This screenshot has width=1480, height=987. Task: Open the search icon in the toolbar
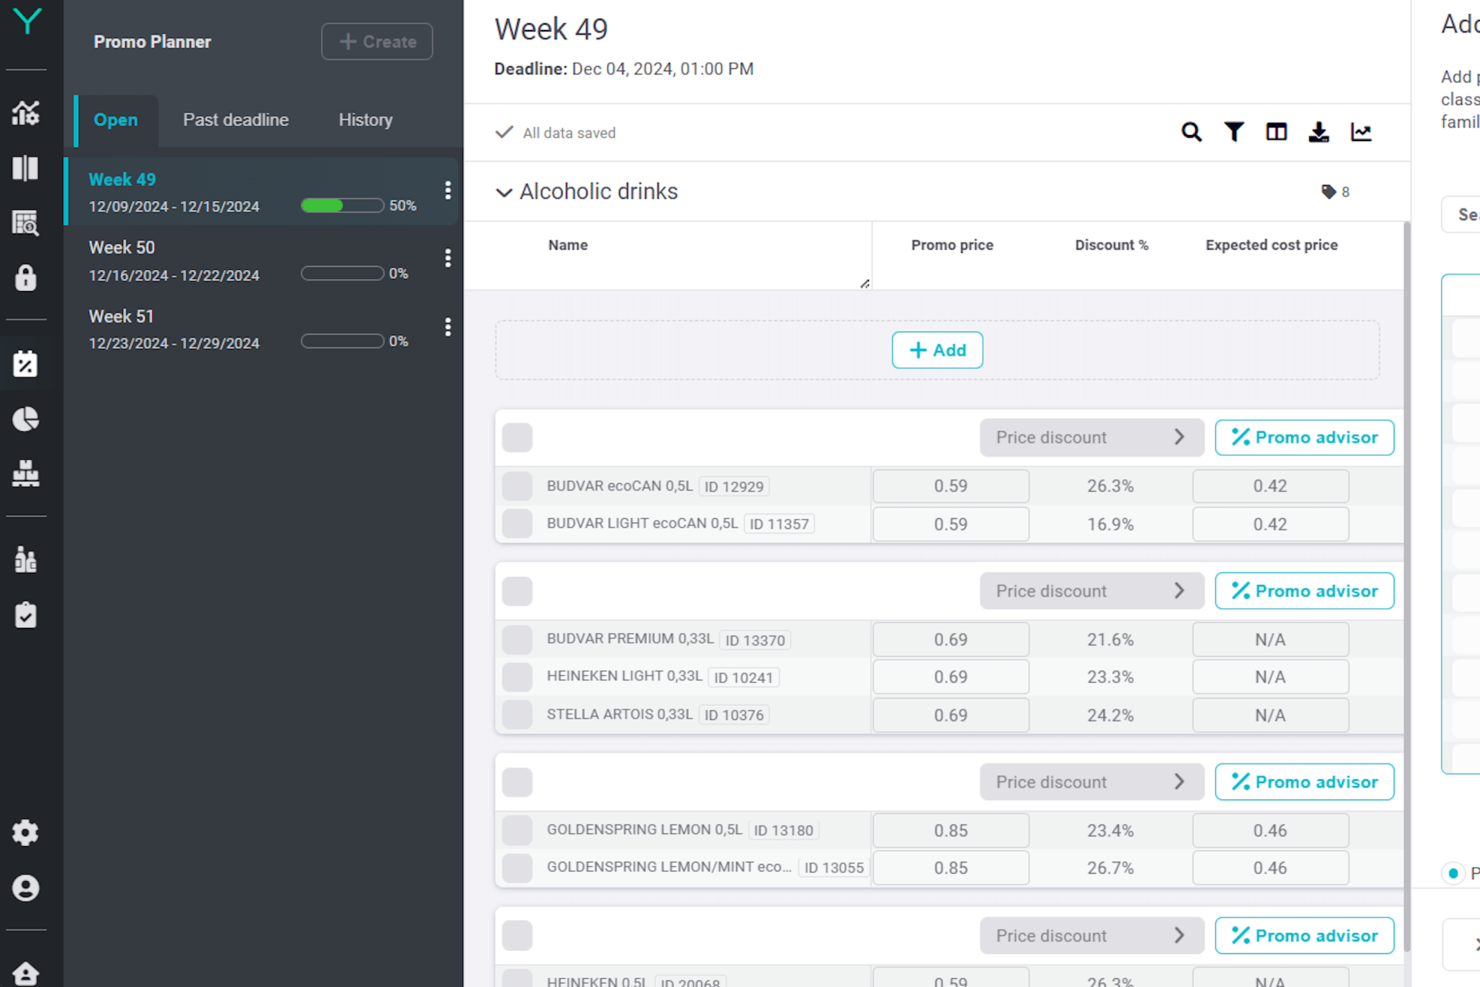(1191, 131)
